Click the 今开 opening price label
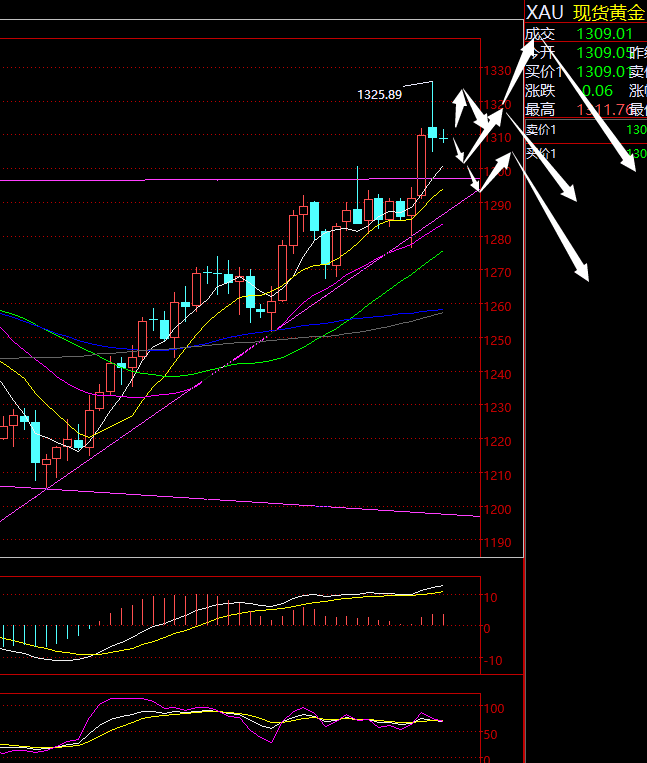The height and width of the screenshot is (763, 647). [540, 53]
